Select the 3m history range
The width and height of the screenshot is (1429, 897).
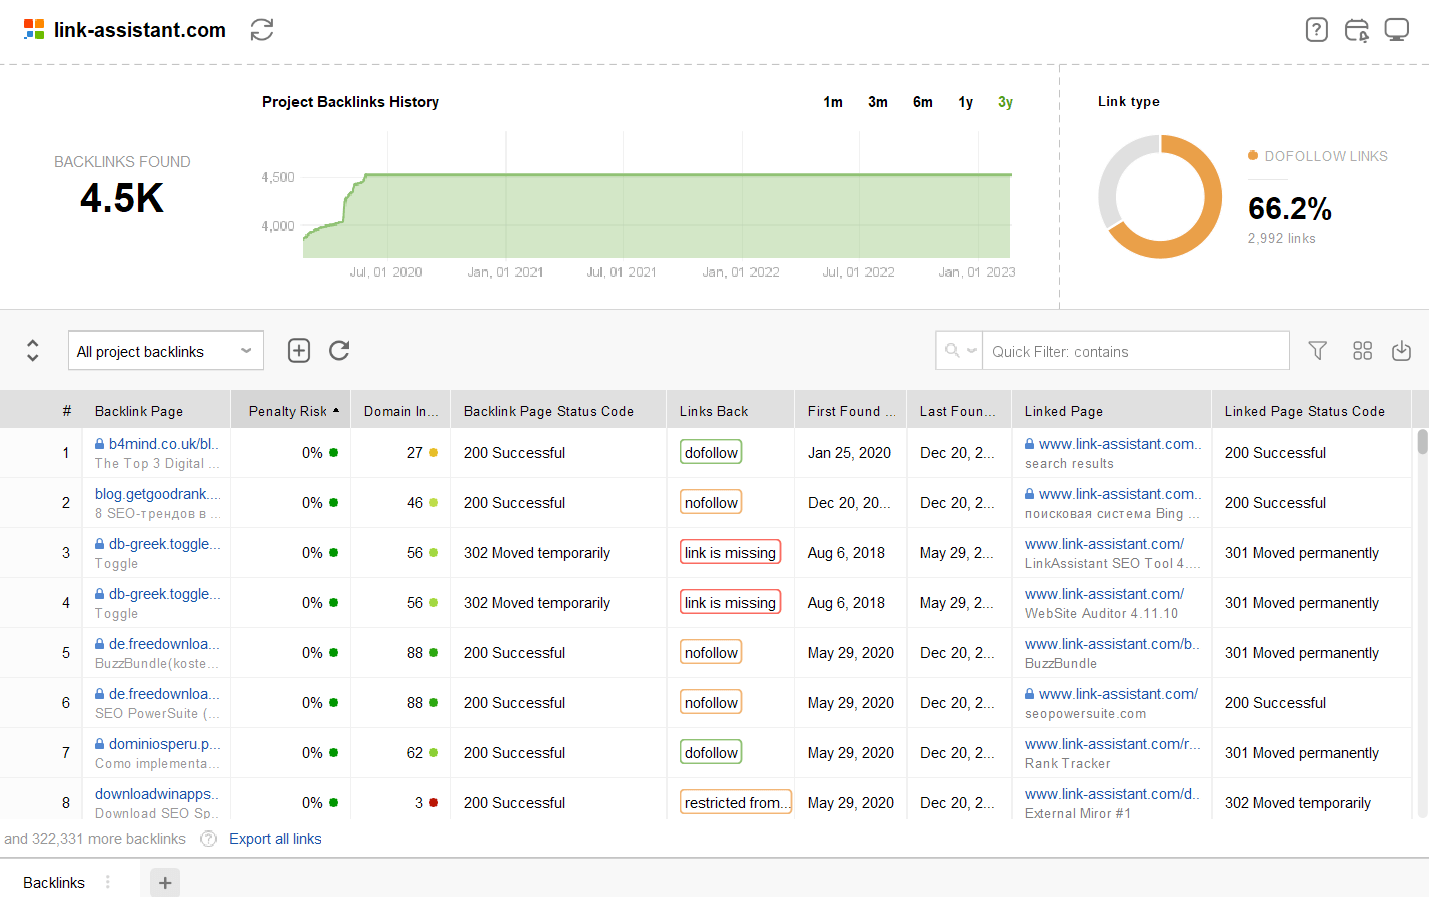click(x=878, y=102)
